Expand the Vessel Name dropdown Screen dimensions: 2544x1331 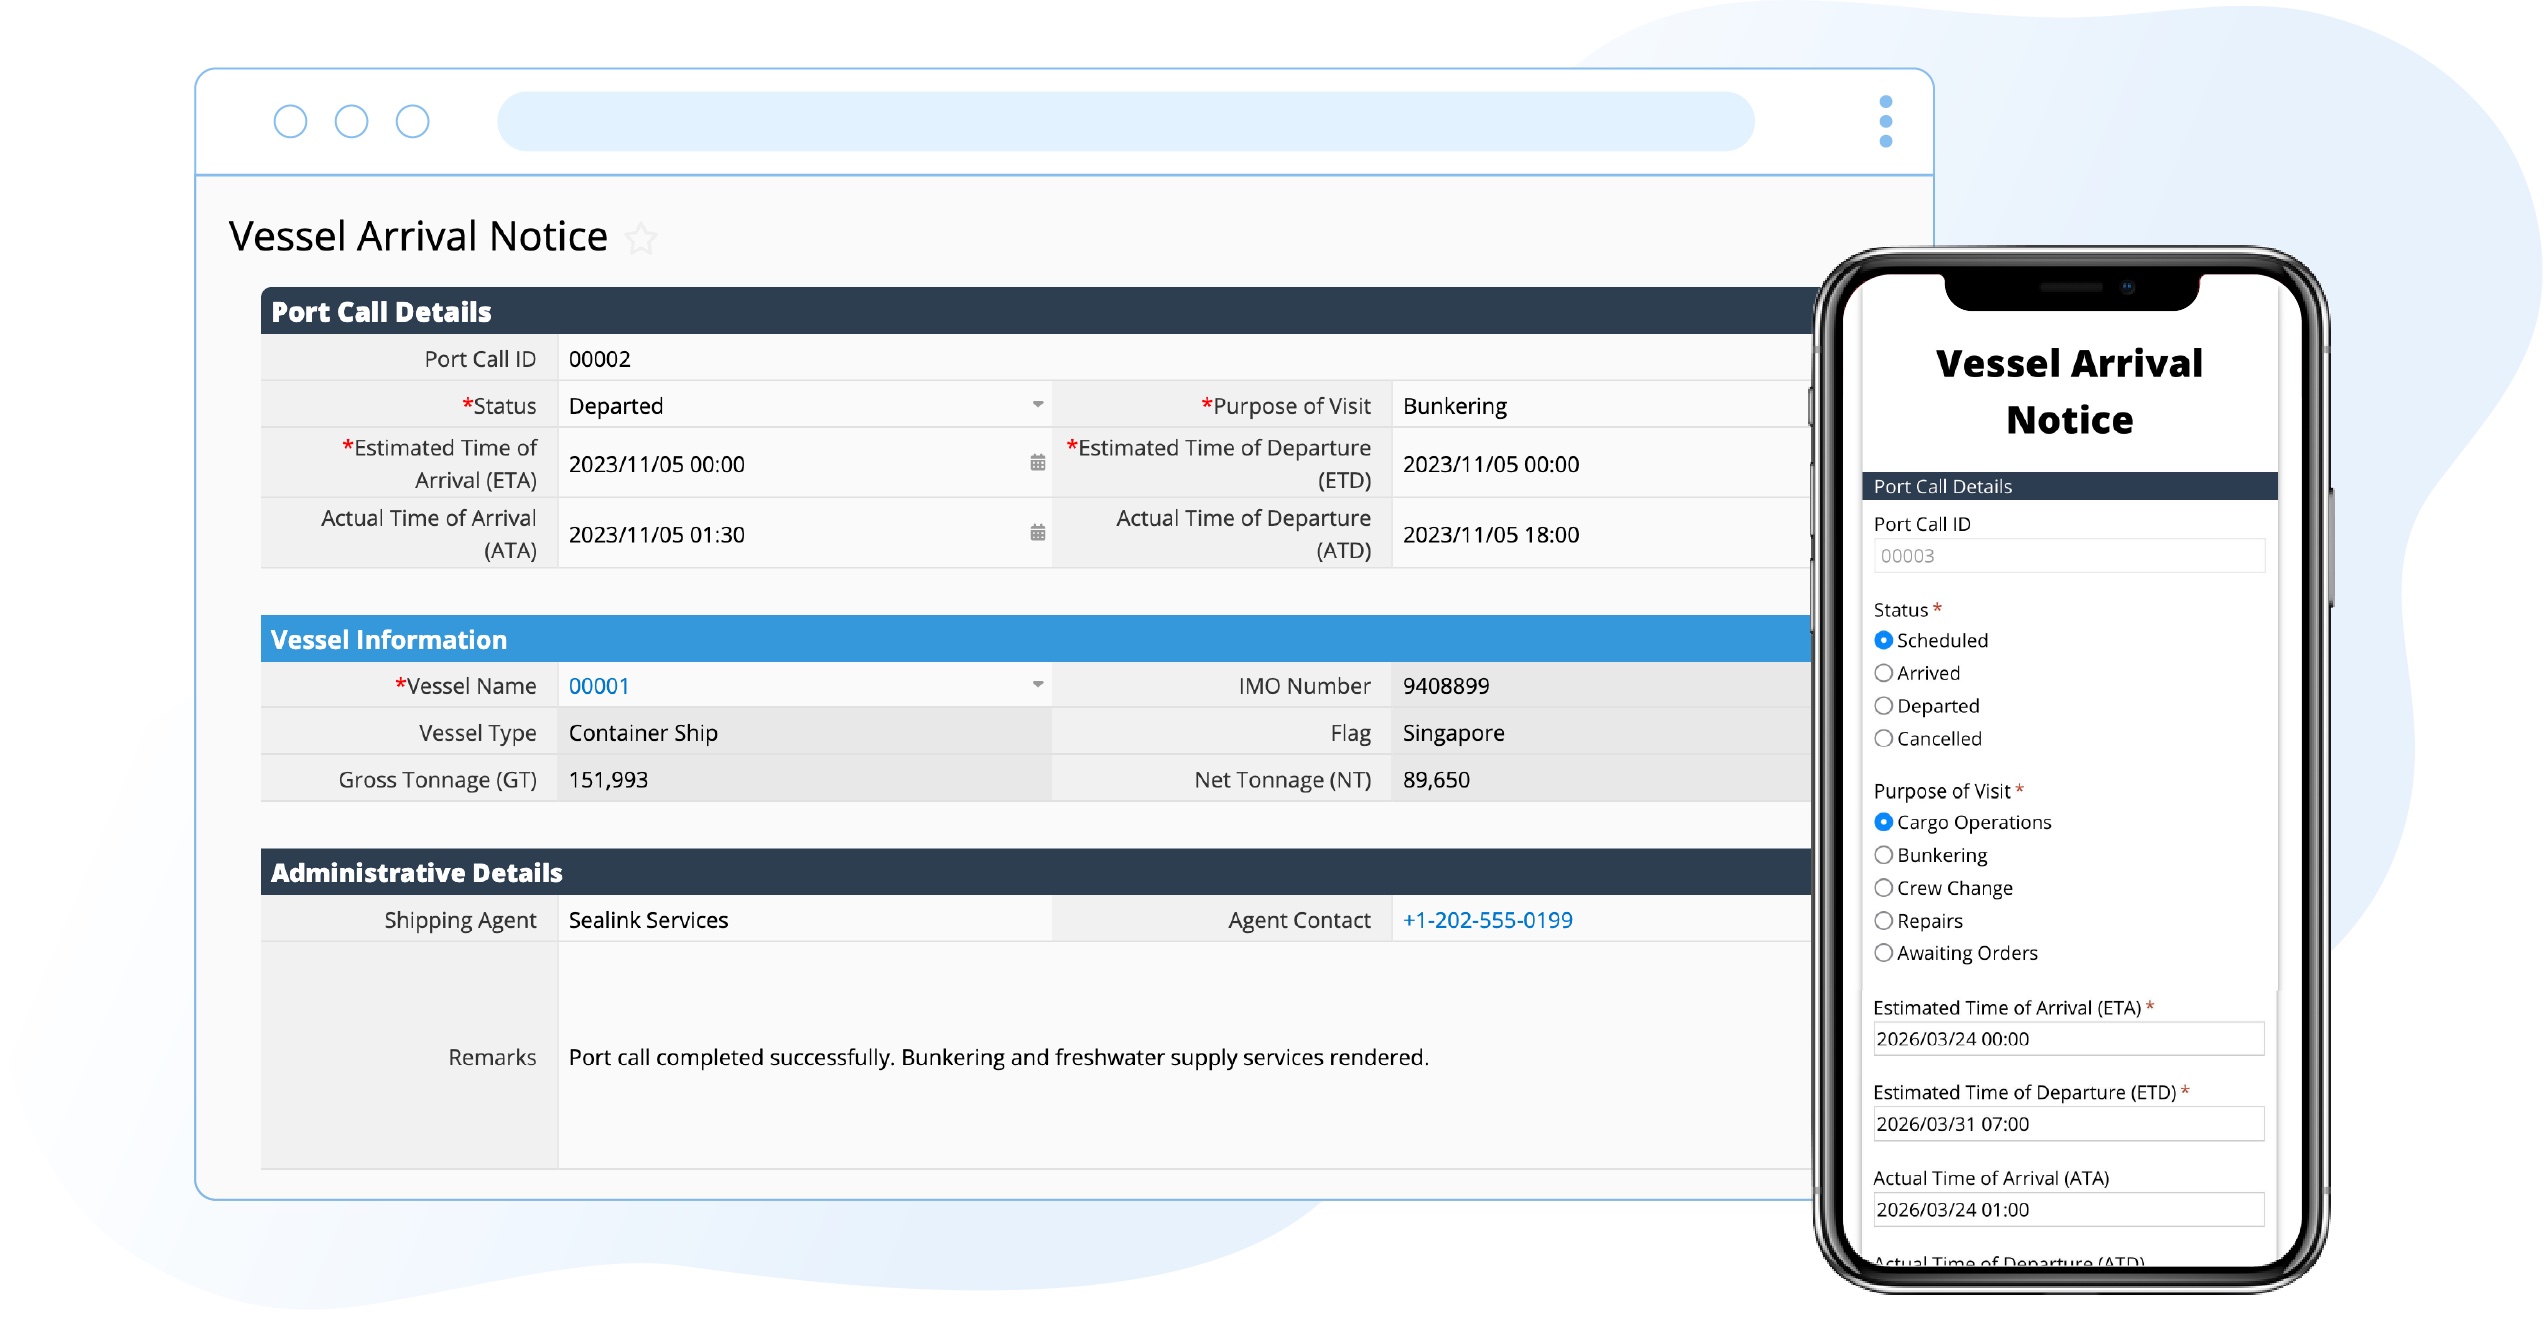click(x=1036, y=686)
